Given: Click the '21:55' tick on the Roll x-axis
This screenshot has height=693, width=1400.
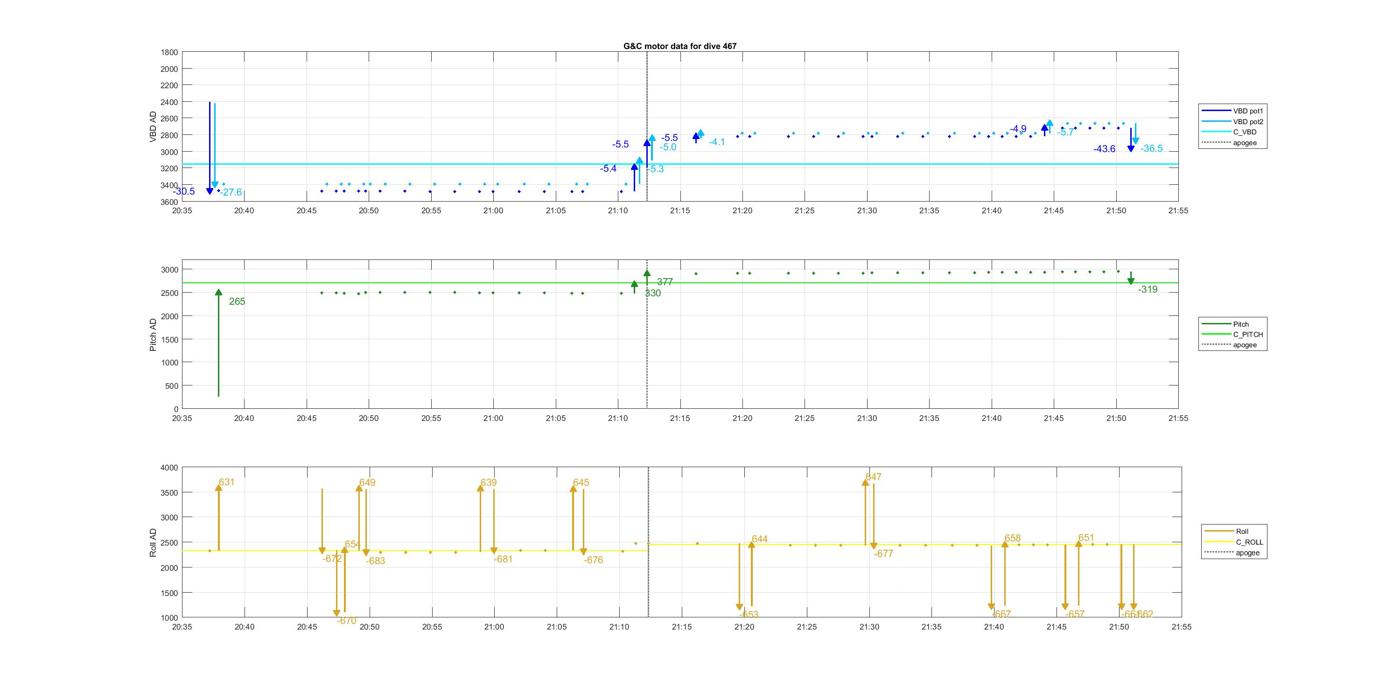Looking at the screenshot, I should (x=1181, y=627).
